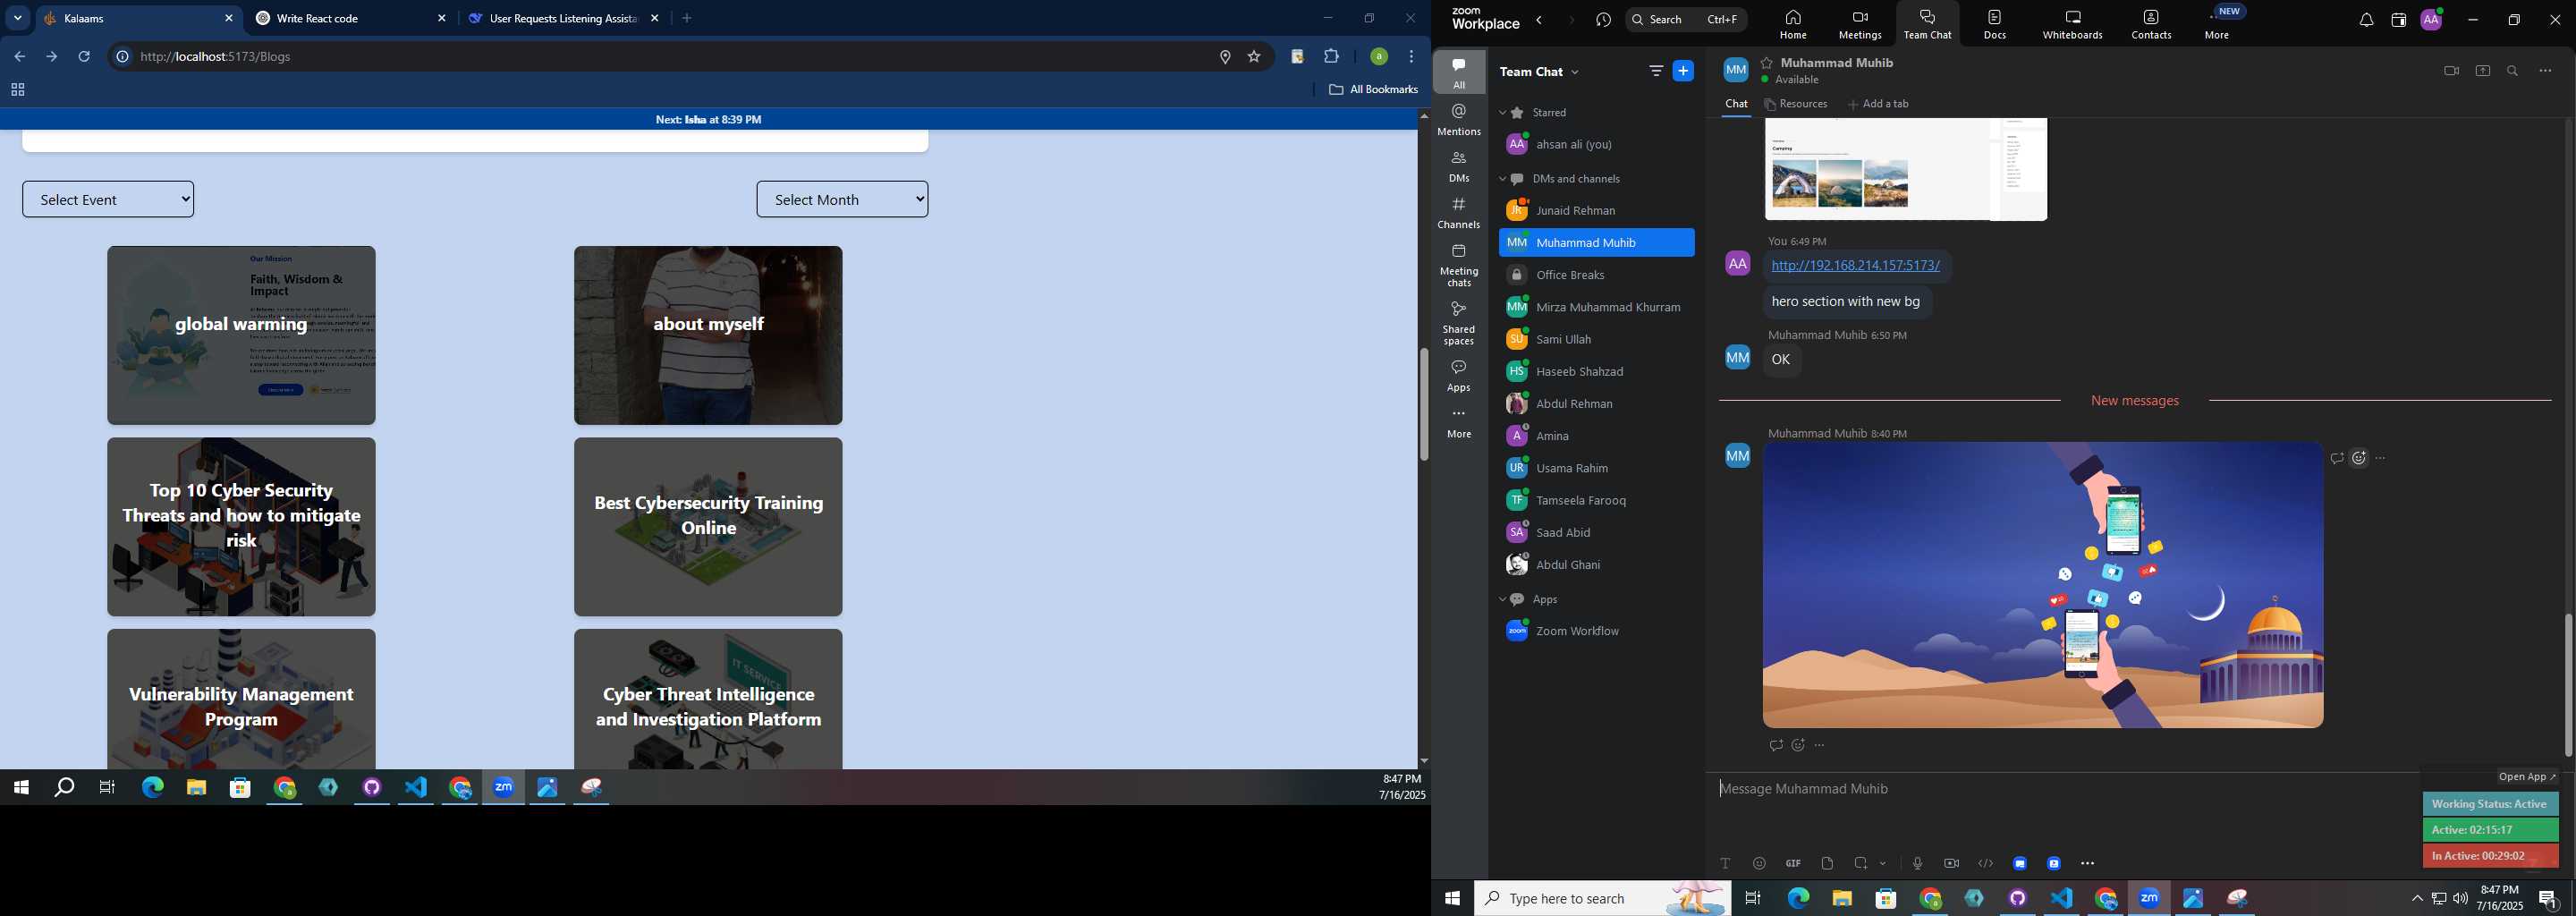This screenshot has height=916, width=2576.
Task: Expand the Team Chat header dropdown
Action: coord(1576,72)
